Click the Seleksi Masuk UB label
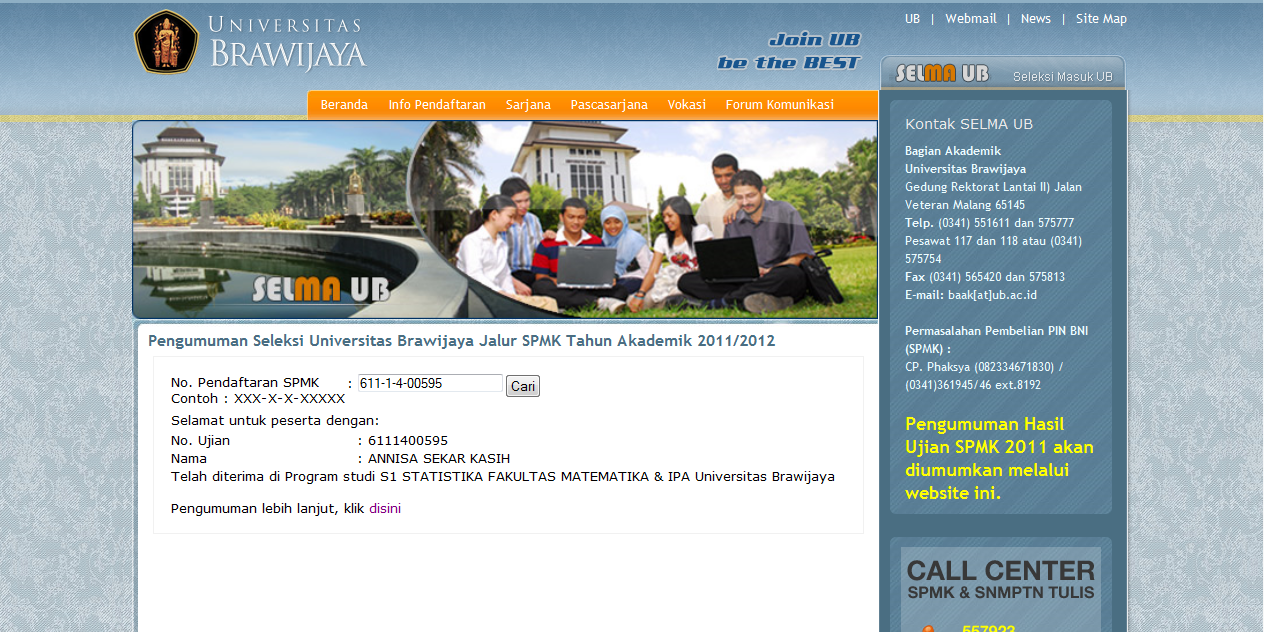 pos(1062,77)
